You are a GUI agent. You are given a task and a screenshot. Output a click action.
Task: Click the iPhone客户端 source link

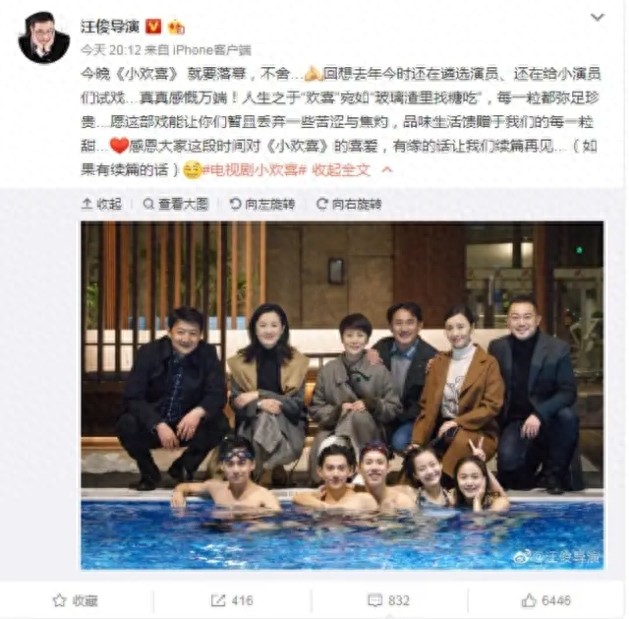[x=212, y=50]
